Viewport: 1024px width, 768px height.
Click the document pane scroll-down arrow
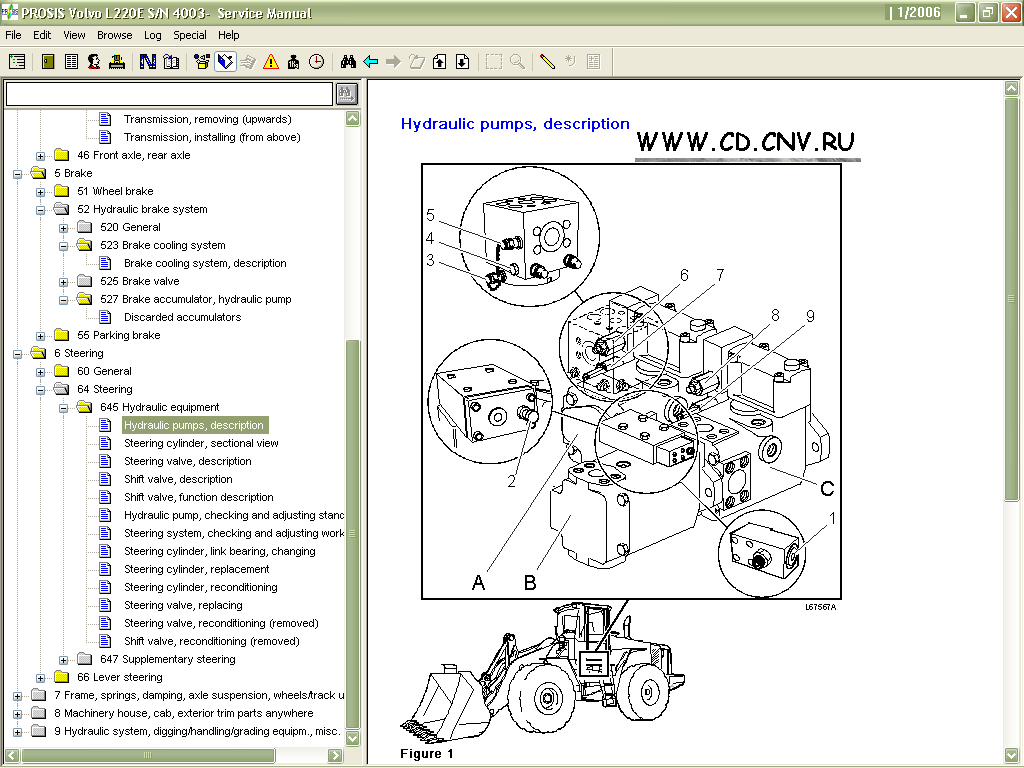coord(1012,756)
